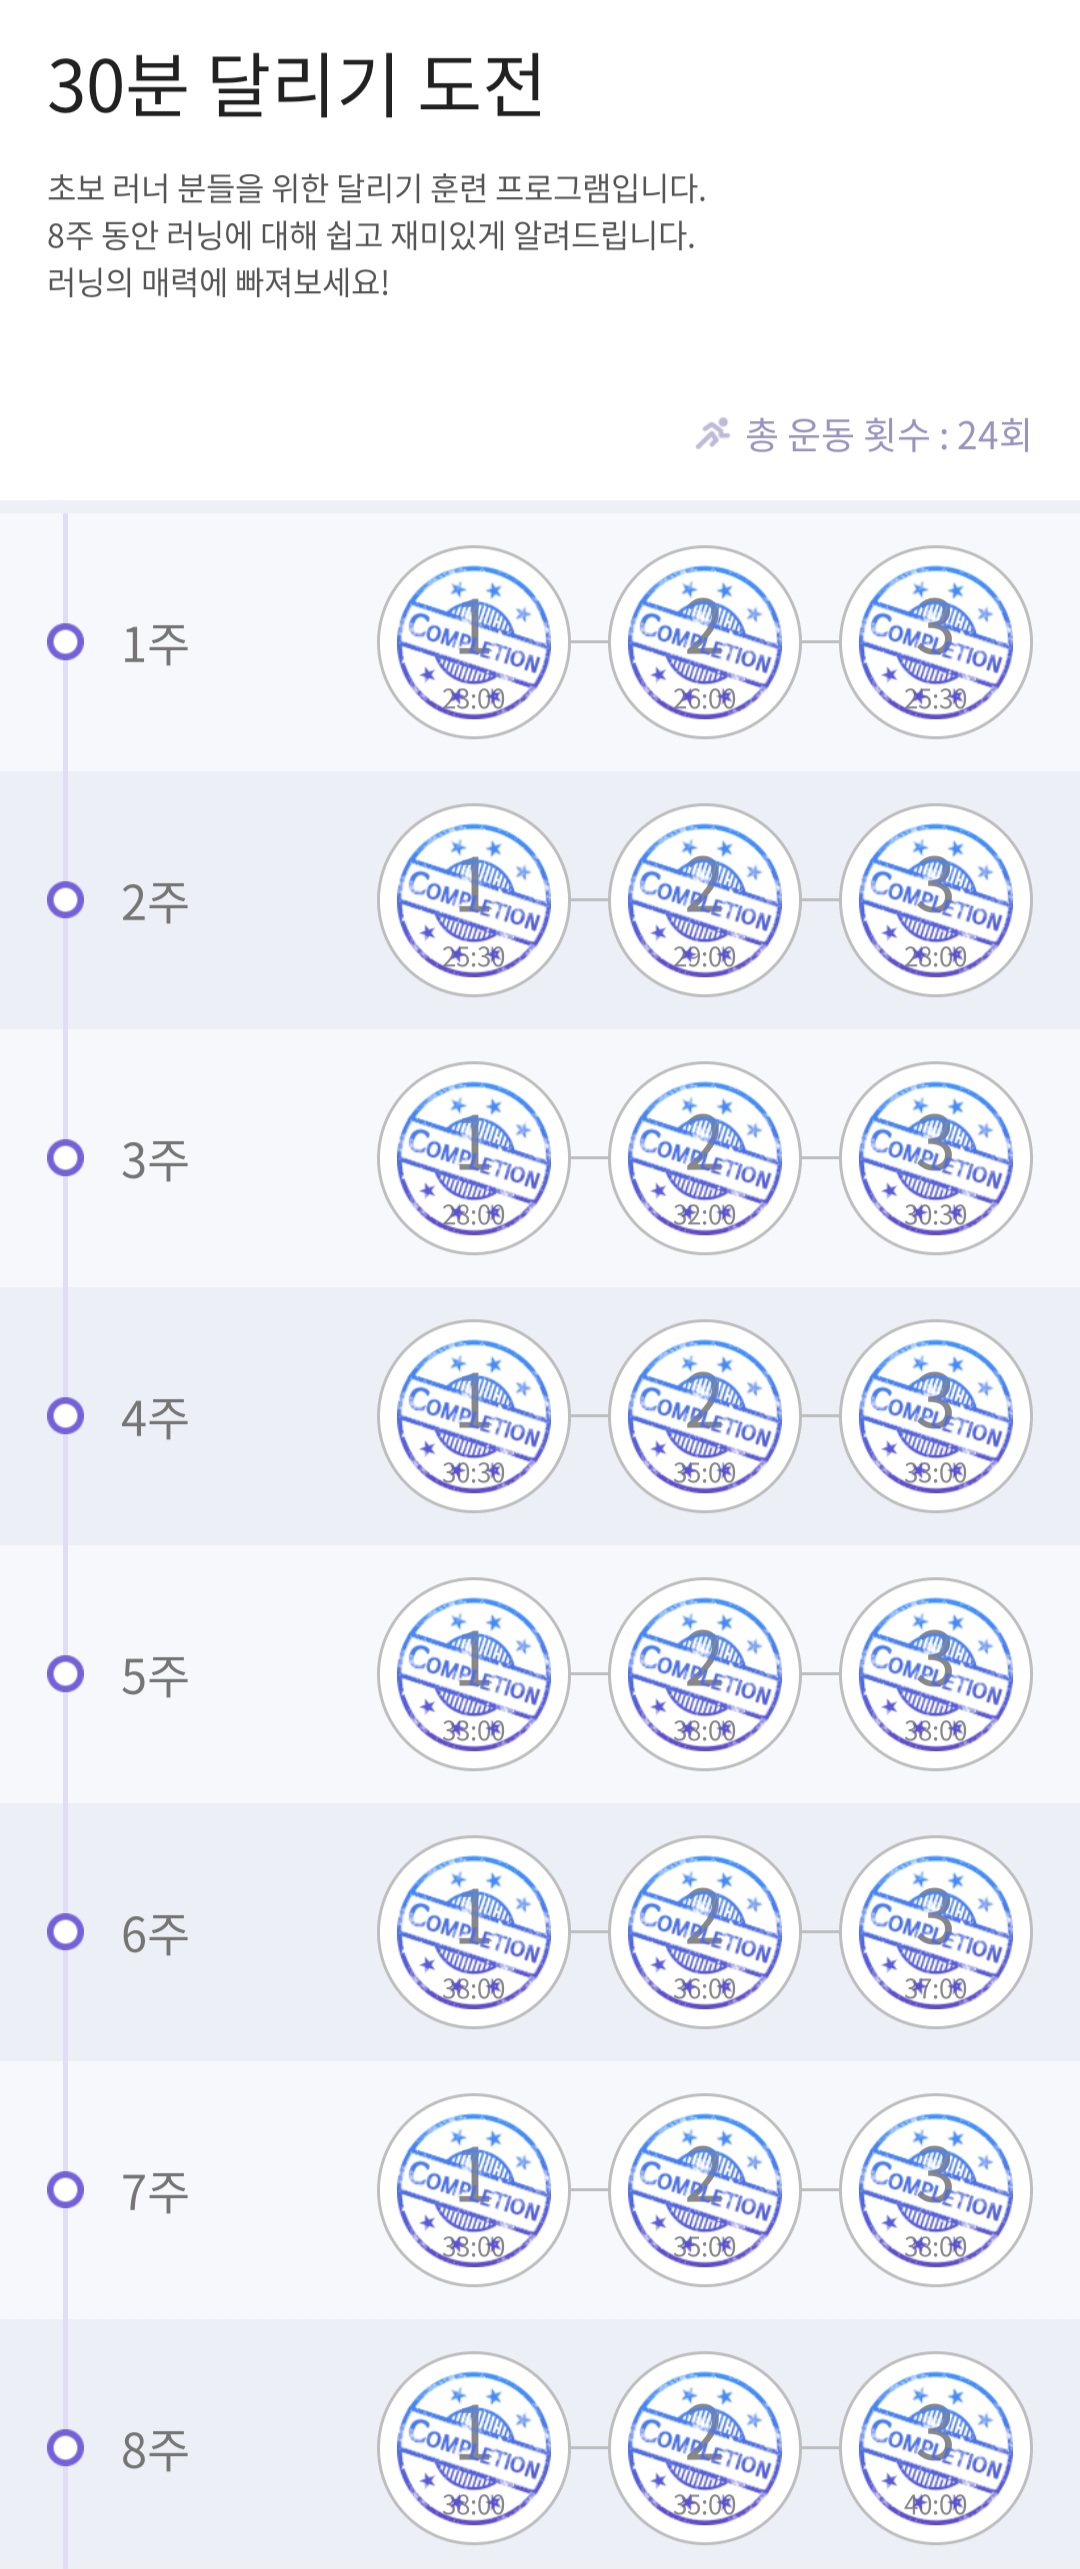Open week 1 session 1 completion stamp

coord(474,642)
